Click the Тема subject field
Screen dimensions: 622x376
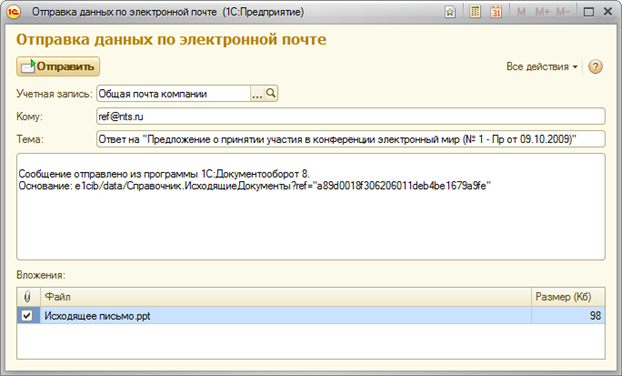351,139
